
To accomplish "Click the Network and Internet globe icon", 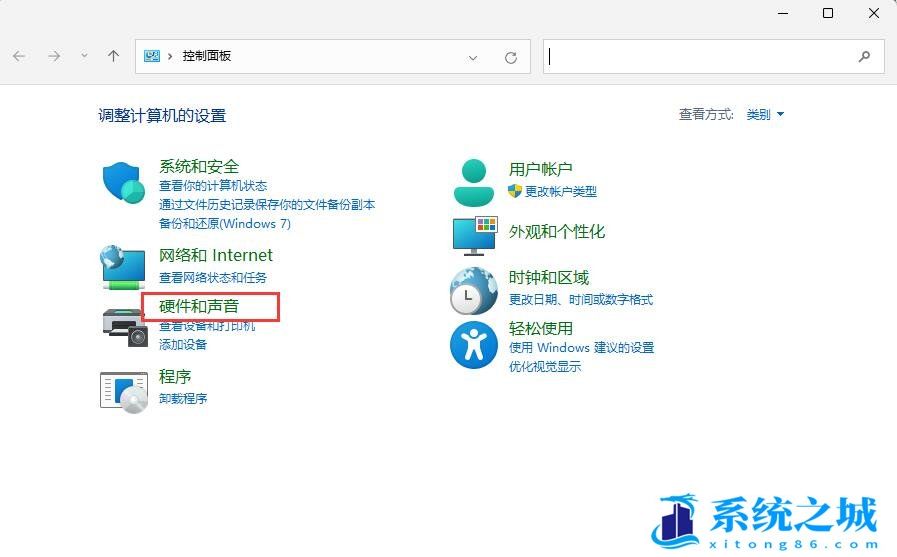I will click(x=124, y=267).
